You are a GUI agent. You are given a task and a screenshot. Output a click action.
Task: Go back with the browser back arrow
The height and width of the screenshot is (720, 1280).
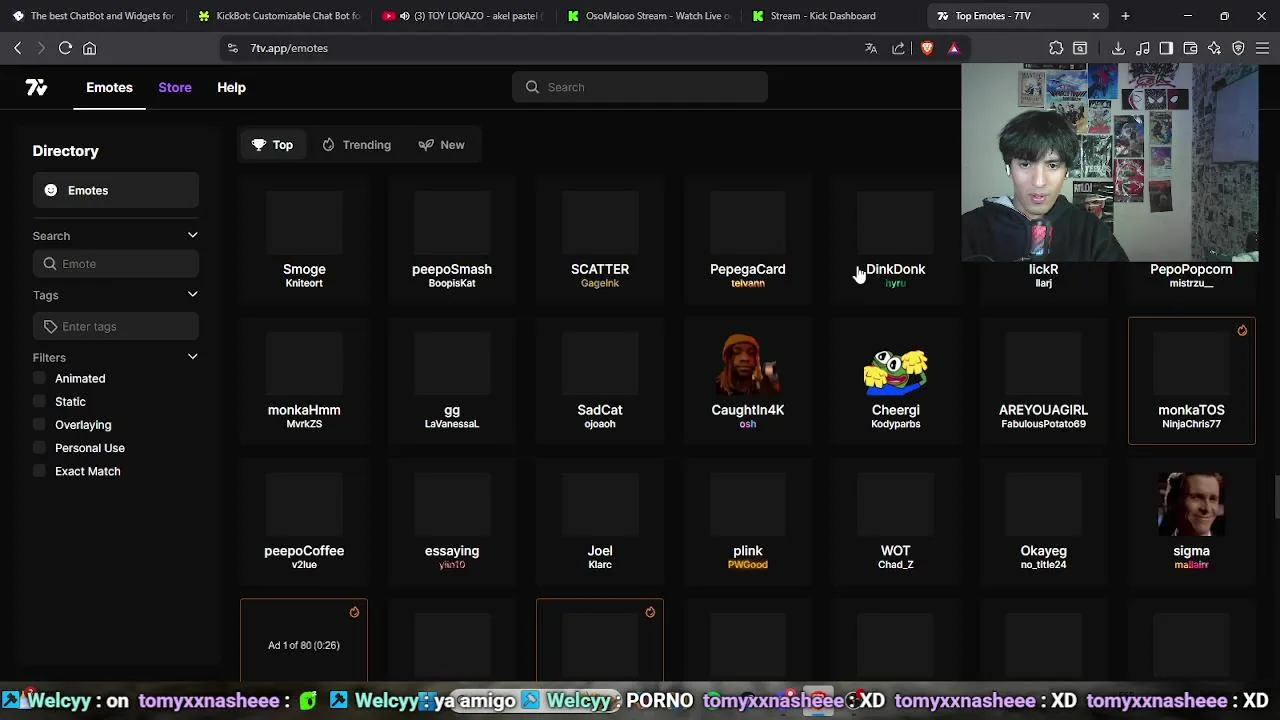click(x=18, y=48)
